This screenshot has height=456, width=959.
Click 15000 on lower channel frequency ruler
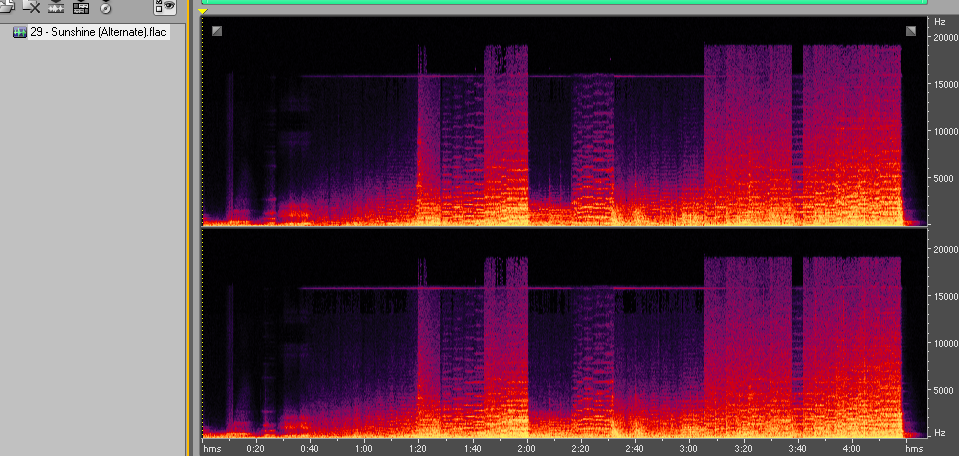[x=945, y=296]
